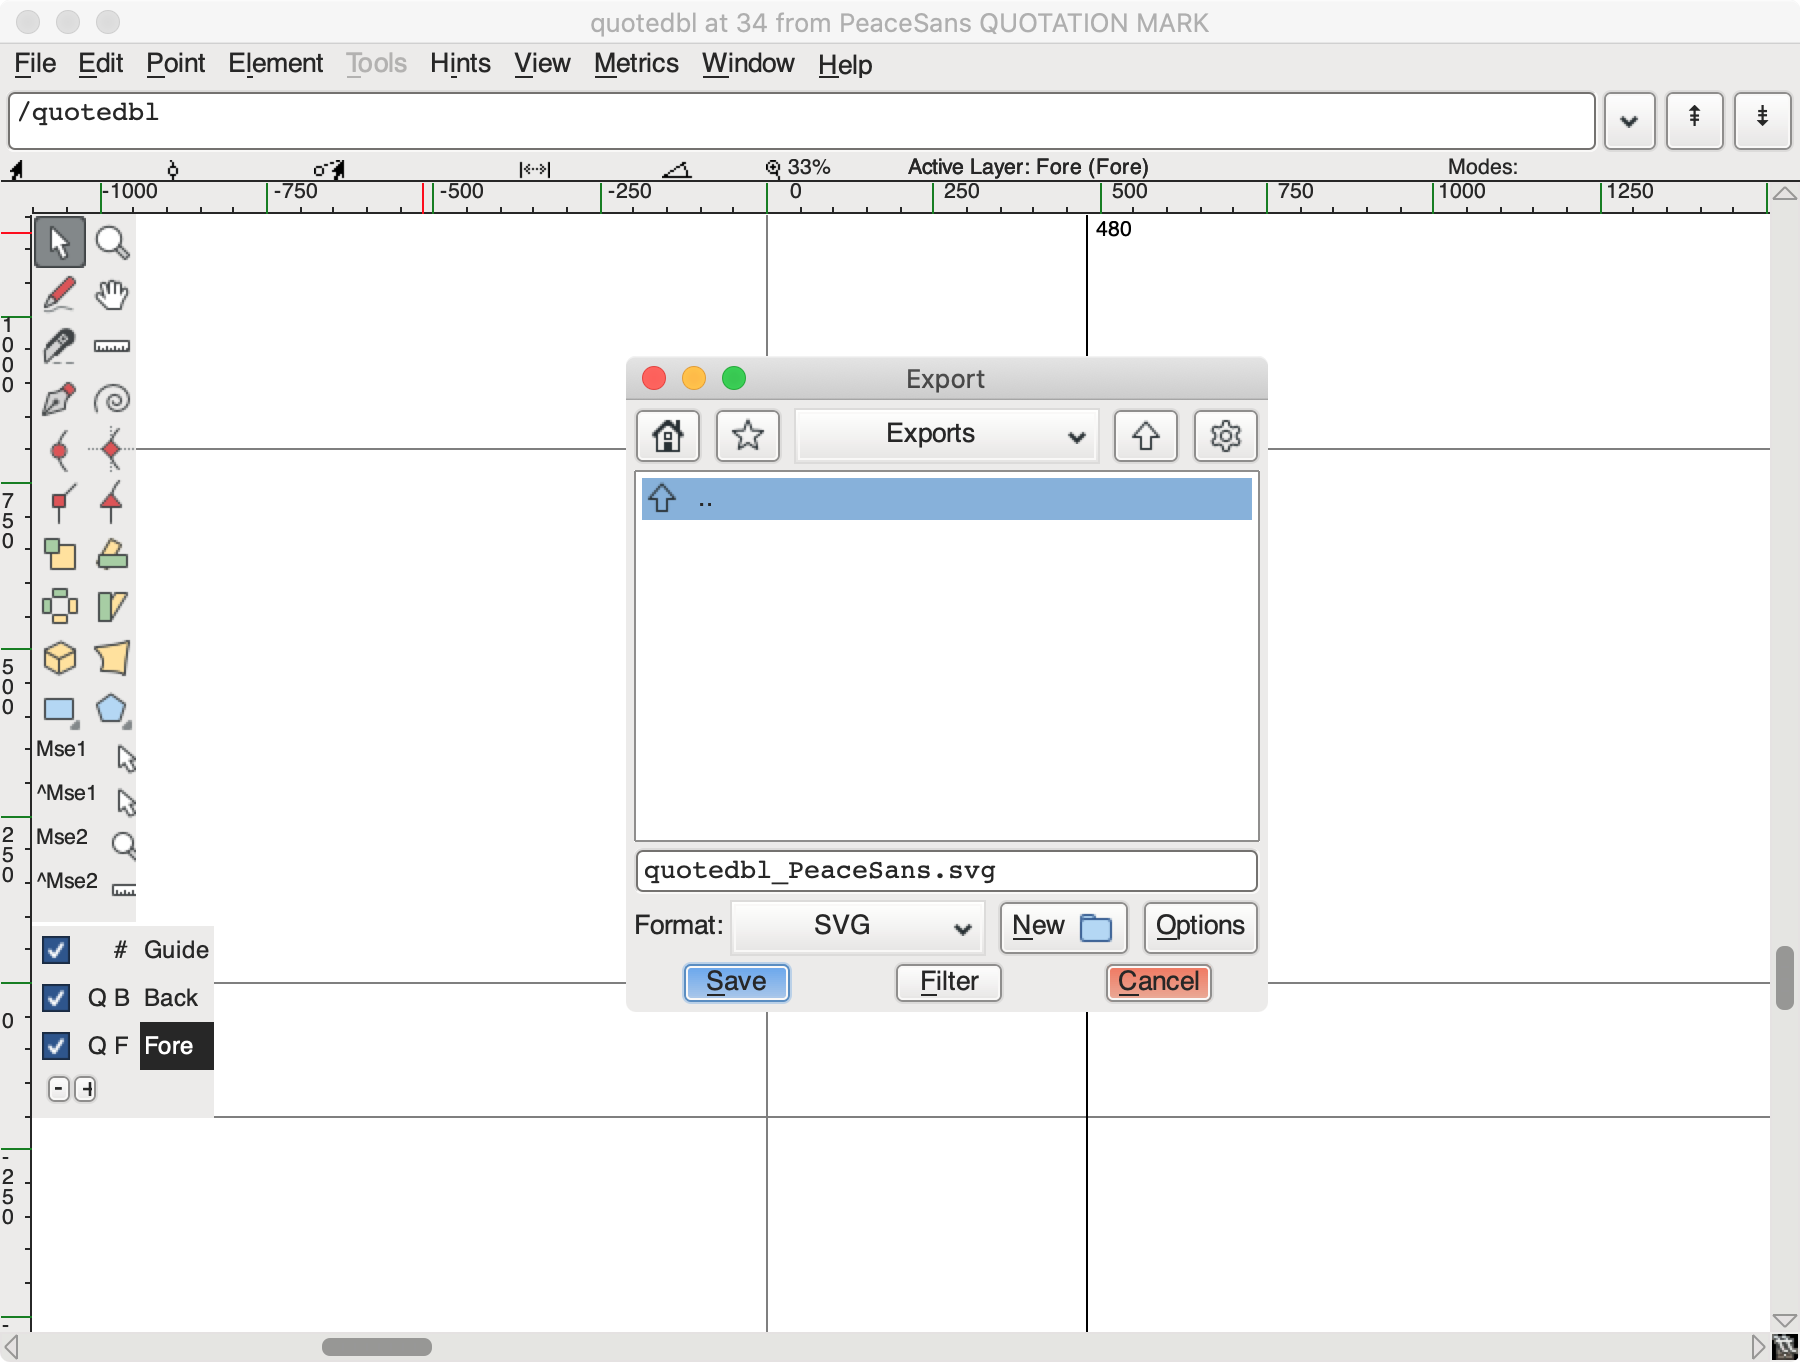Open the Format dropdown showing SVG
The width and height of the screenshot is (1800, 1362).
(x=857, y=927)
